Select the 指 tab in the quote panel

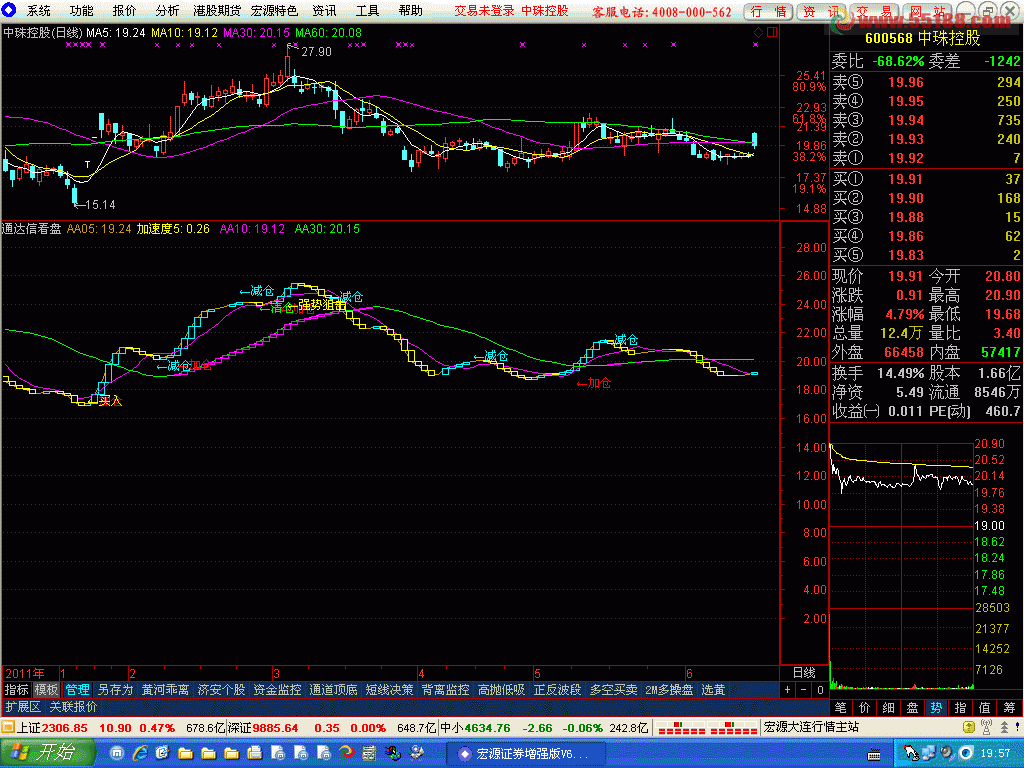tap(961, 707)
